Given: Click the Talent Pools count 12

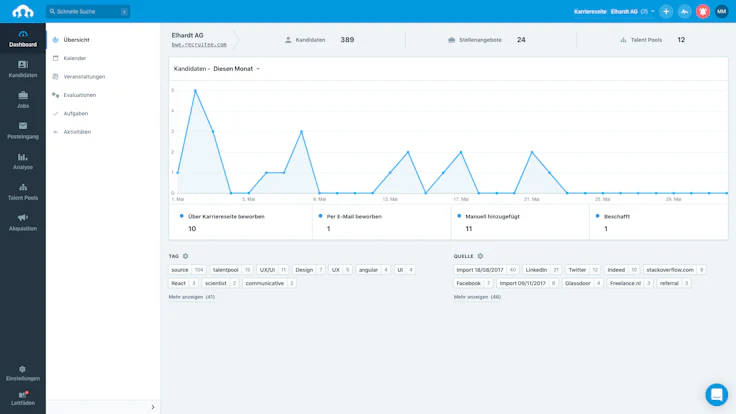Looking at the screenshot, I should pos(681,40).
